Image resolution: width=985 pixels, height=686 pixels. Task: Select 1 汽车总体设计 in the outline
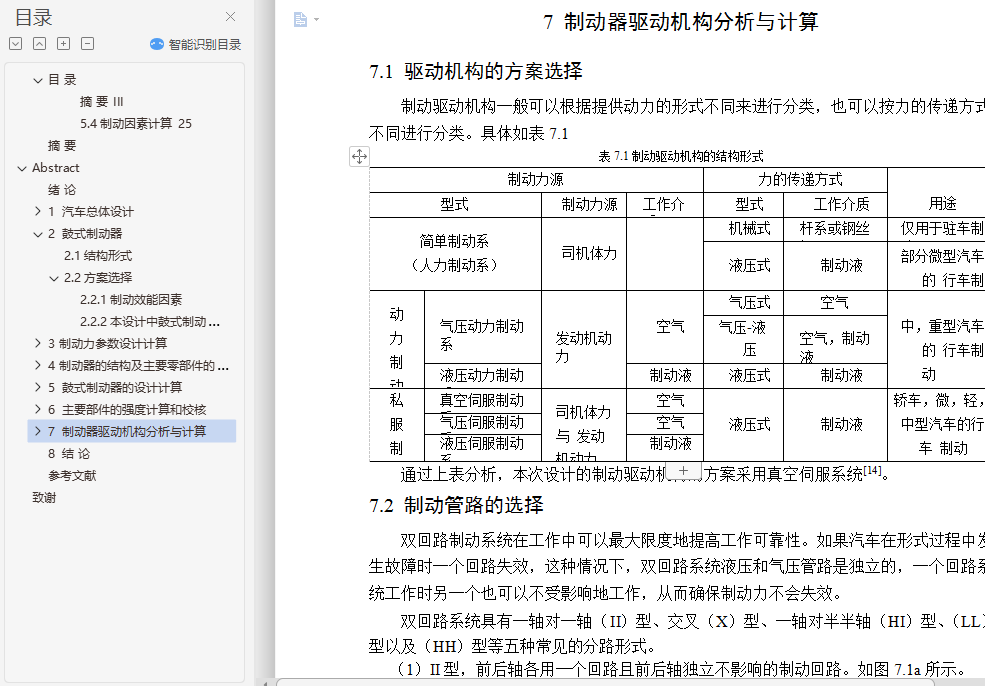tap(91, 212)
